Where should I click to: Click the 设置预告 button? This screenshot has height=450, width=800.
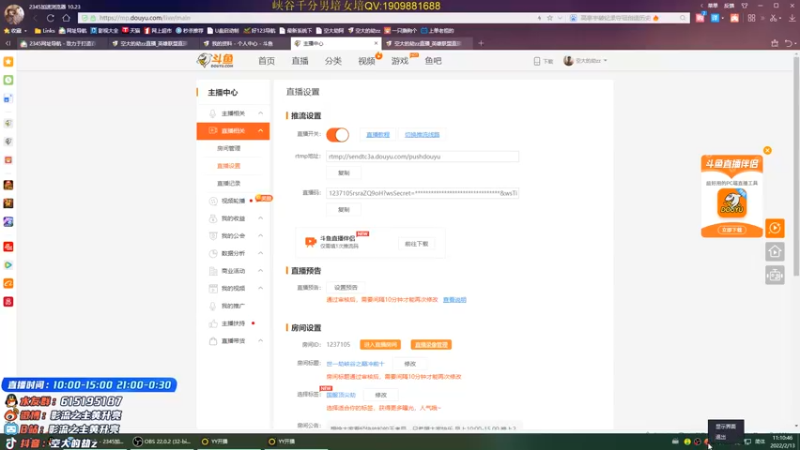[346, 288]
